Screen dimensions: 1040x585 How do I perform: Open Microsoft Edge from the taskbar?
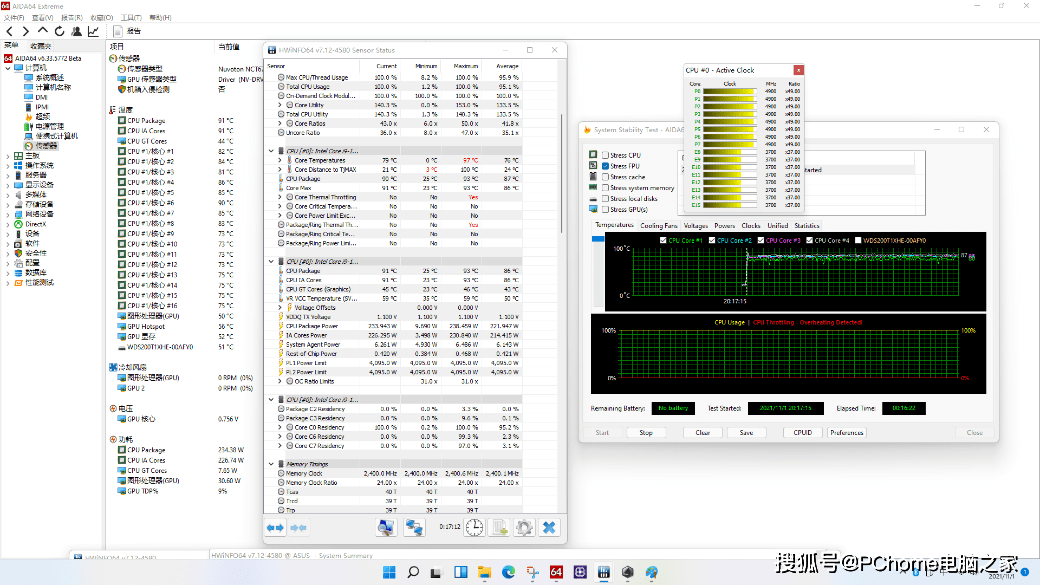pos(509,572)
